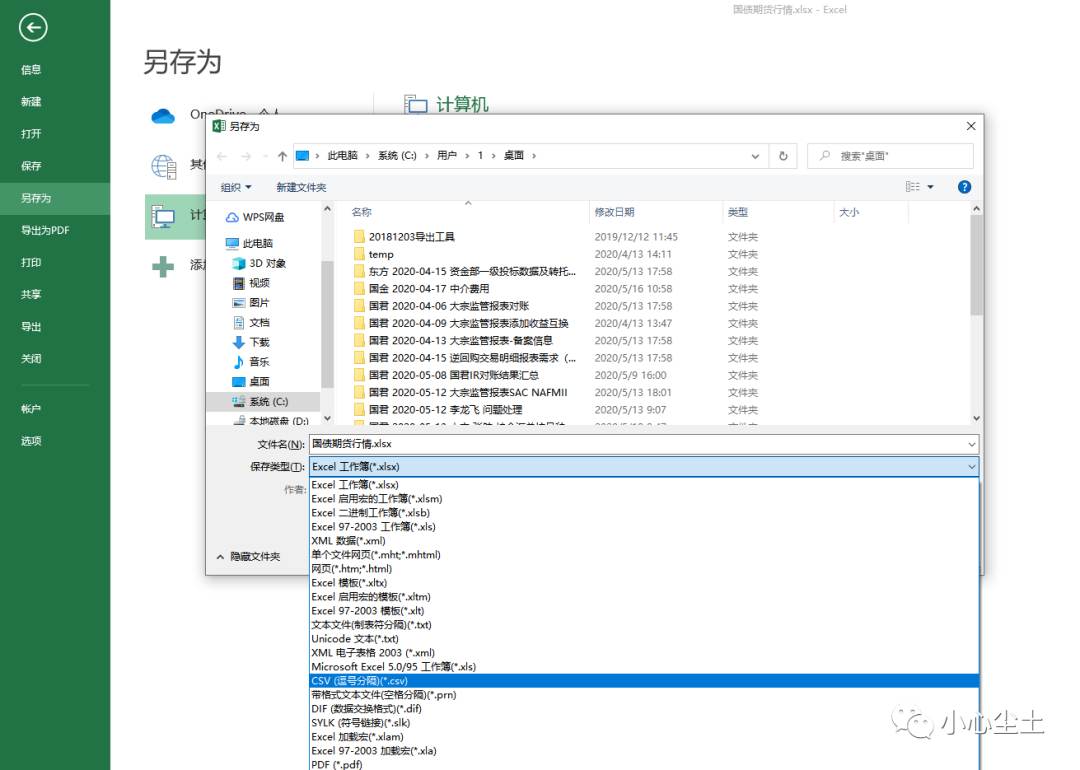The height and width of the screenshot is (770, 1080).
Task: Open the 组织 dropdown menu
Action: (x=236, y=187)
